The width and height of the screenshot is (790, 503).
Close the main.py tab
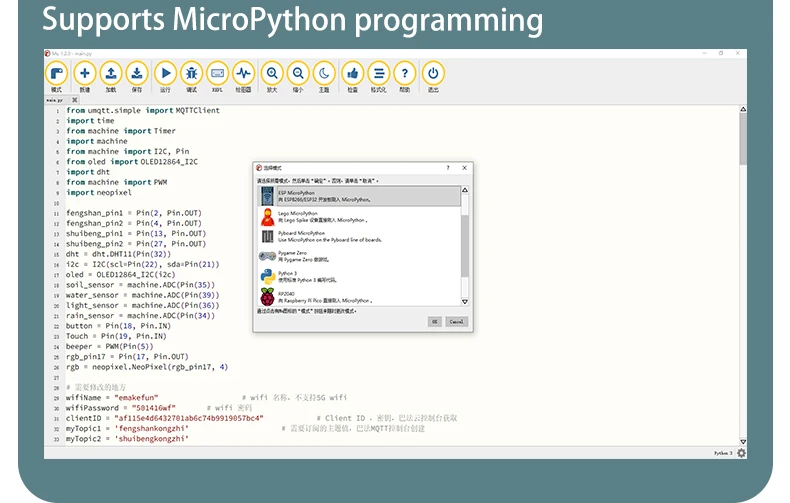pos(75,100)
